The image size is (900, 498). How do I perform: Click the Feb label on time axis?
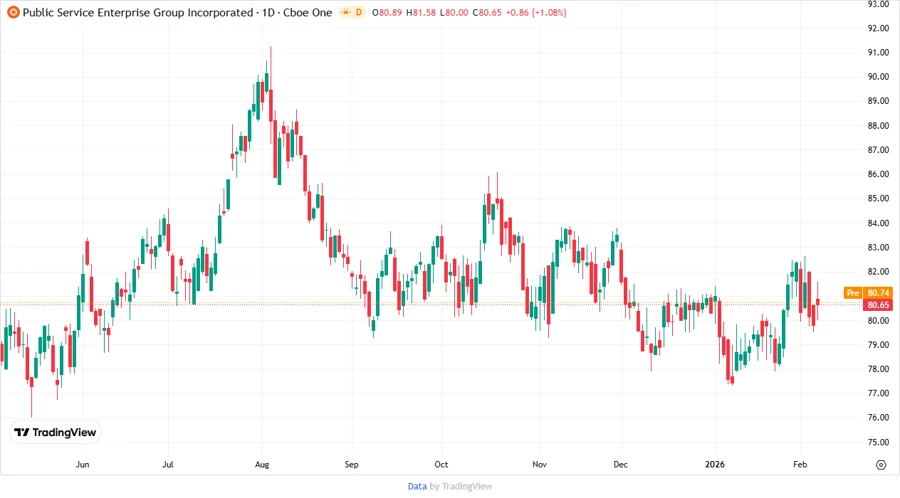[x=800, y=464]
